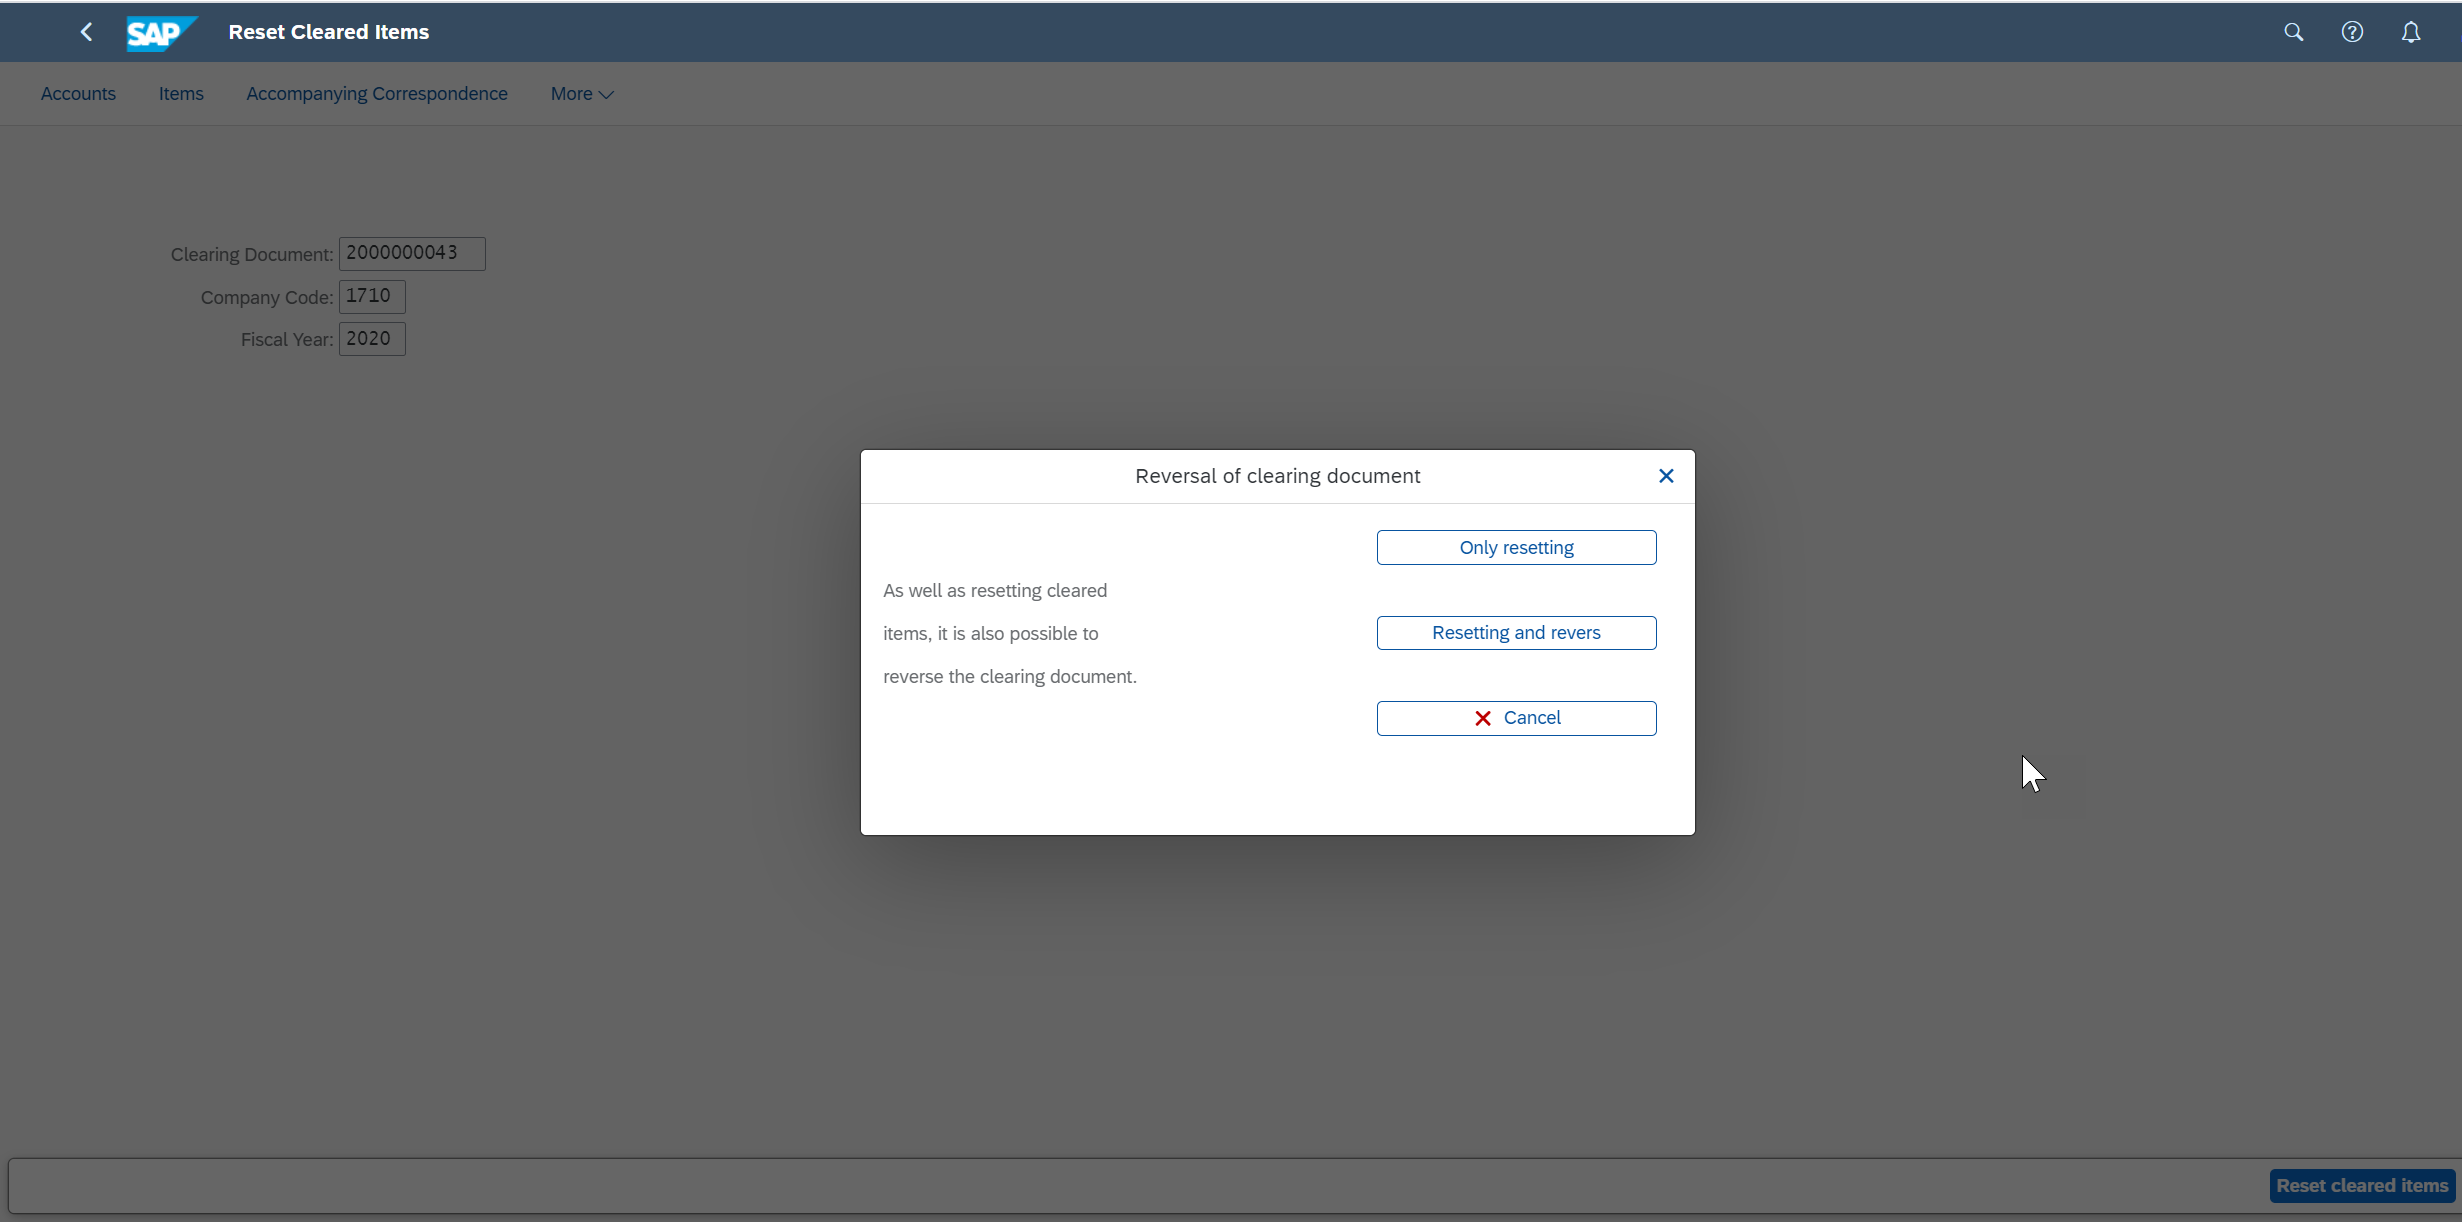Click the red X cancel icon
2462x1222 pixels.
(1481, 718)
